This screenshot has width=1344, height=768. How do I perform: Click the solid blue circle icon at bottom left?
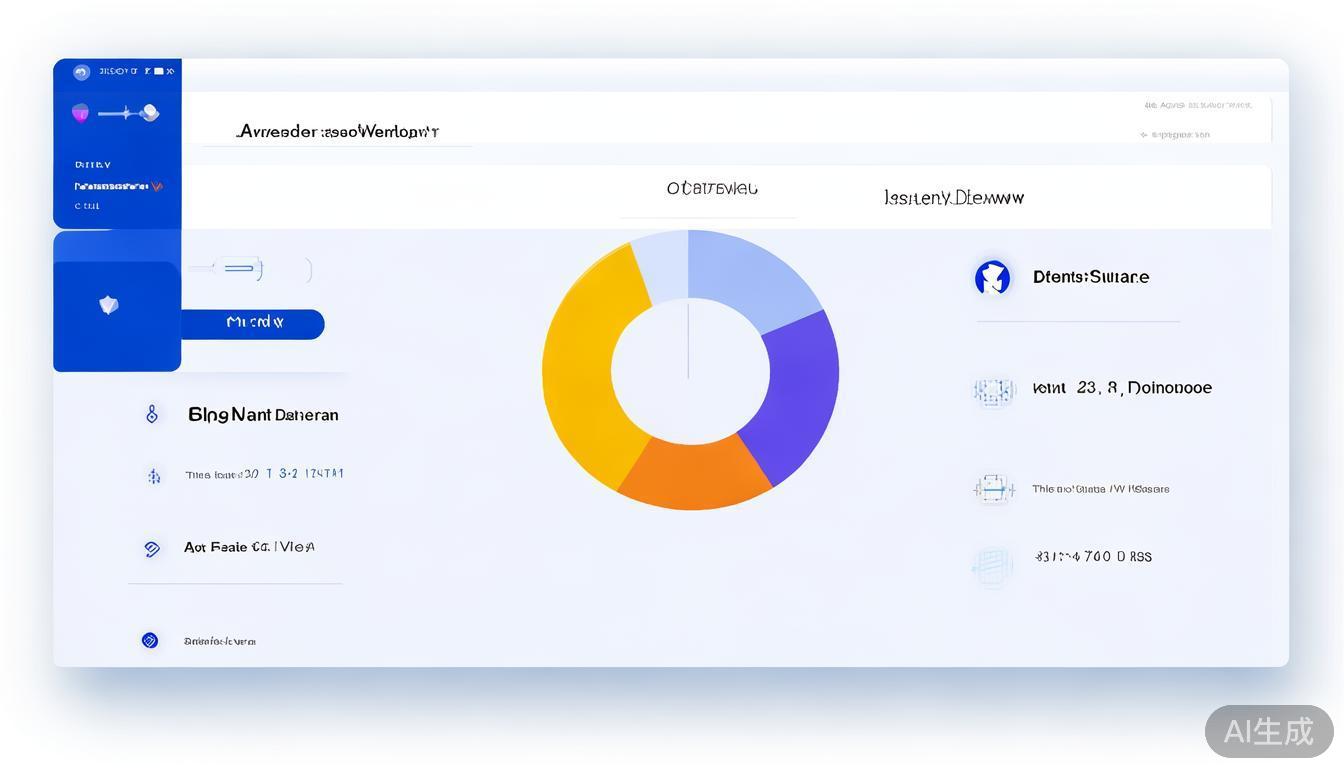[x=150, y=641]
